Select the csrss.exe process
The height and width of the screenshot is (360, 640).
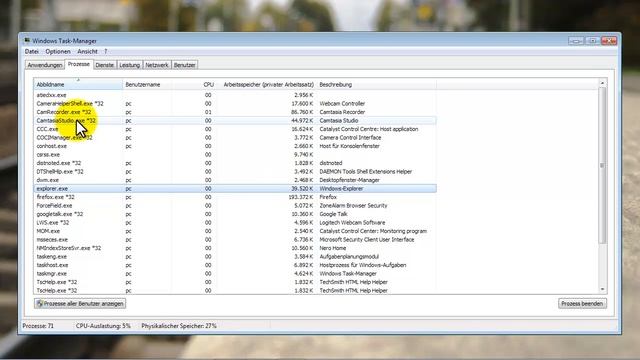[x=235, y=155]
